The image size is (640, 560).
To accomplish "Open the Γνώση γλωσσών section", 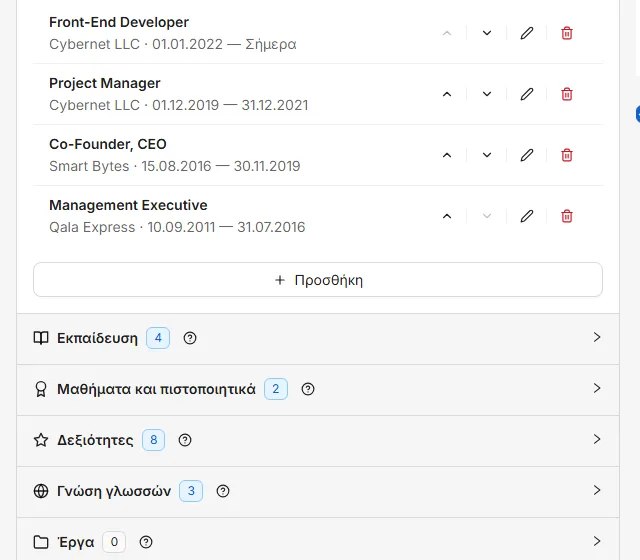I will pyautogui.click(x=318, y=491).
